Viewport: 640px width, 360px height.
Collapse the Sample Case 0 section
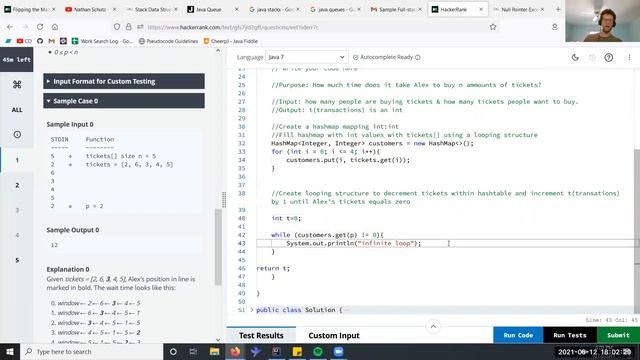pyautogui.click(x=124, y=101)
